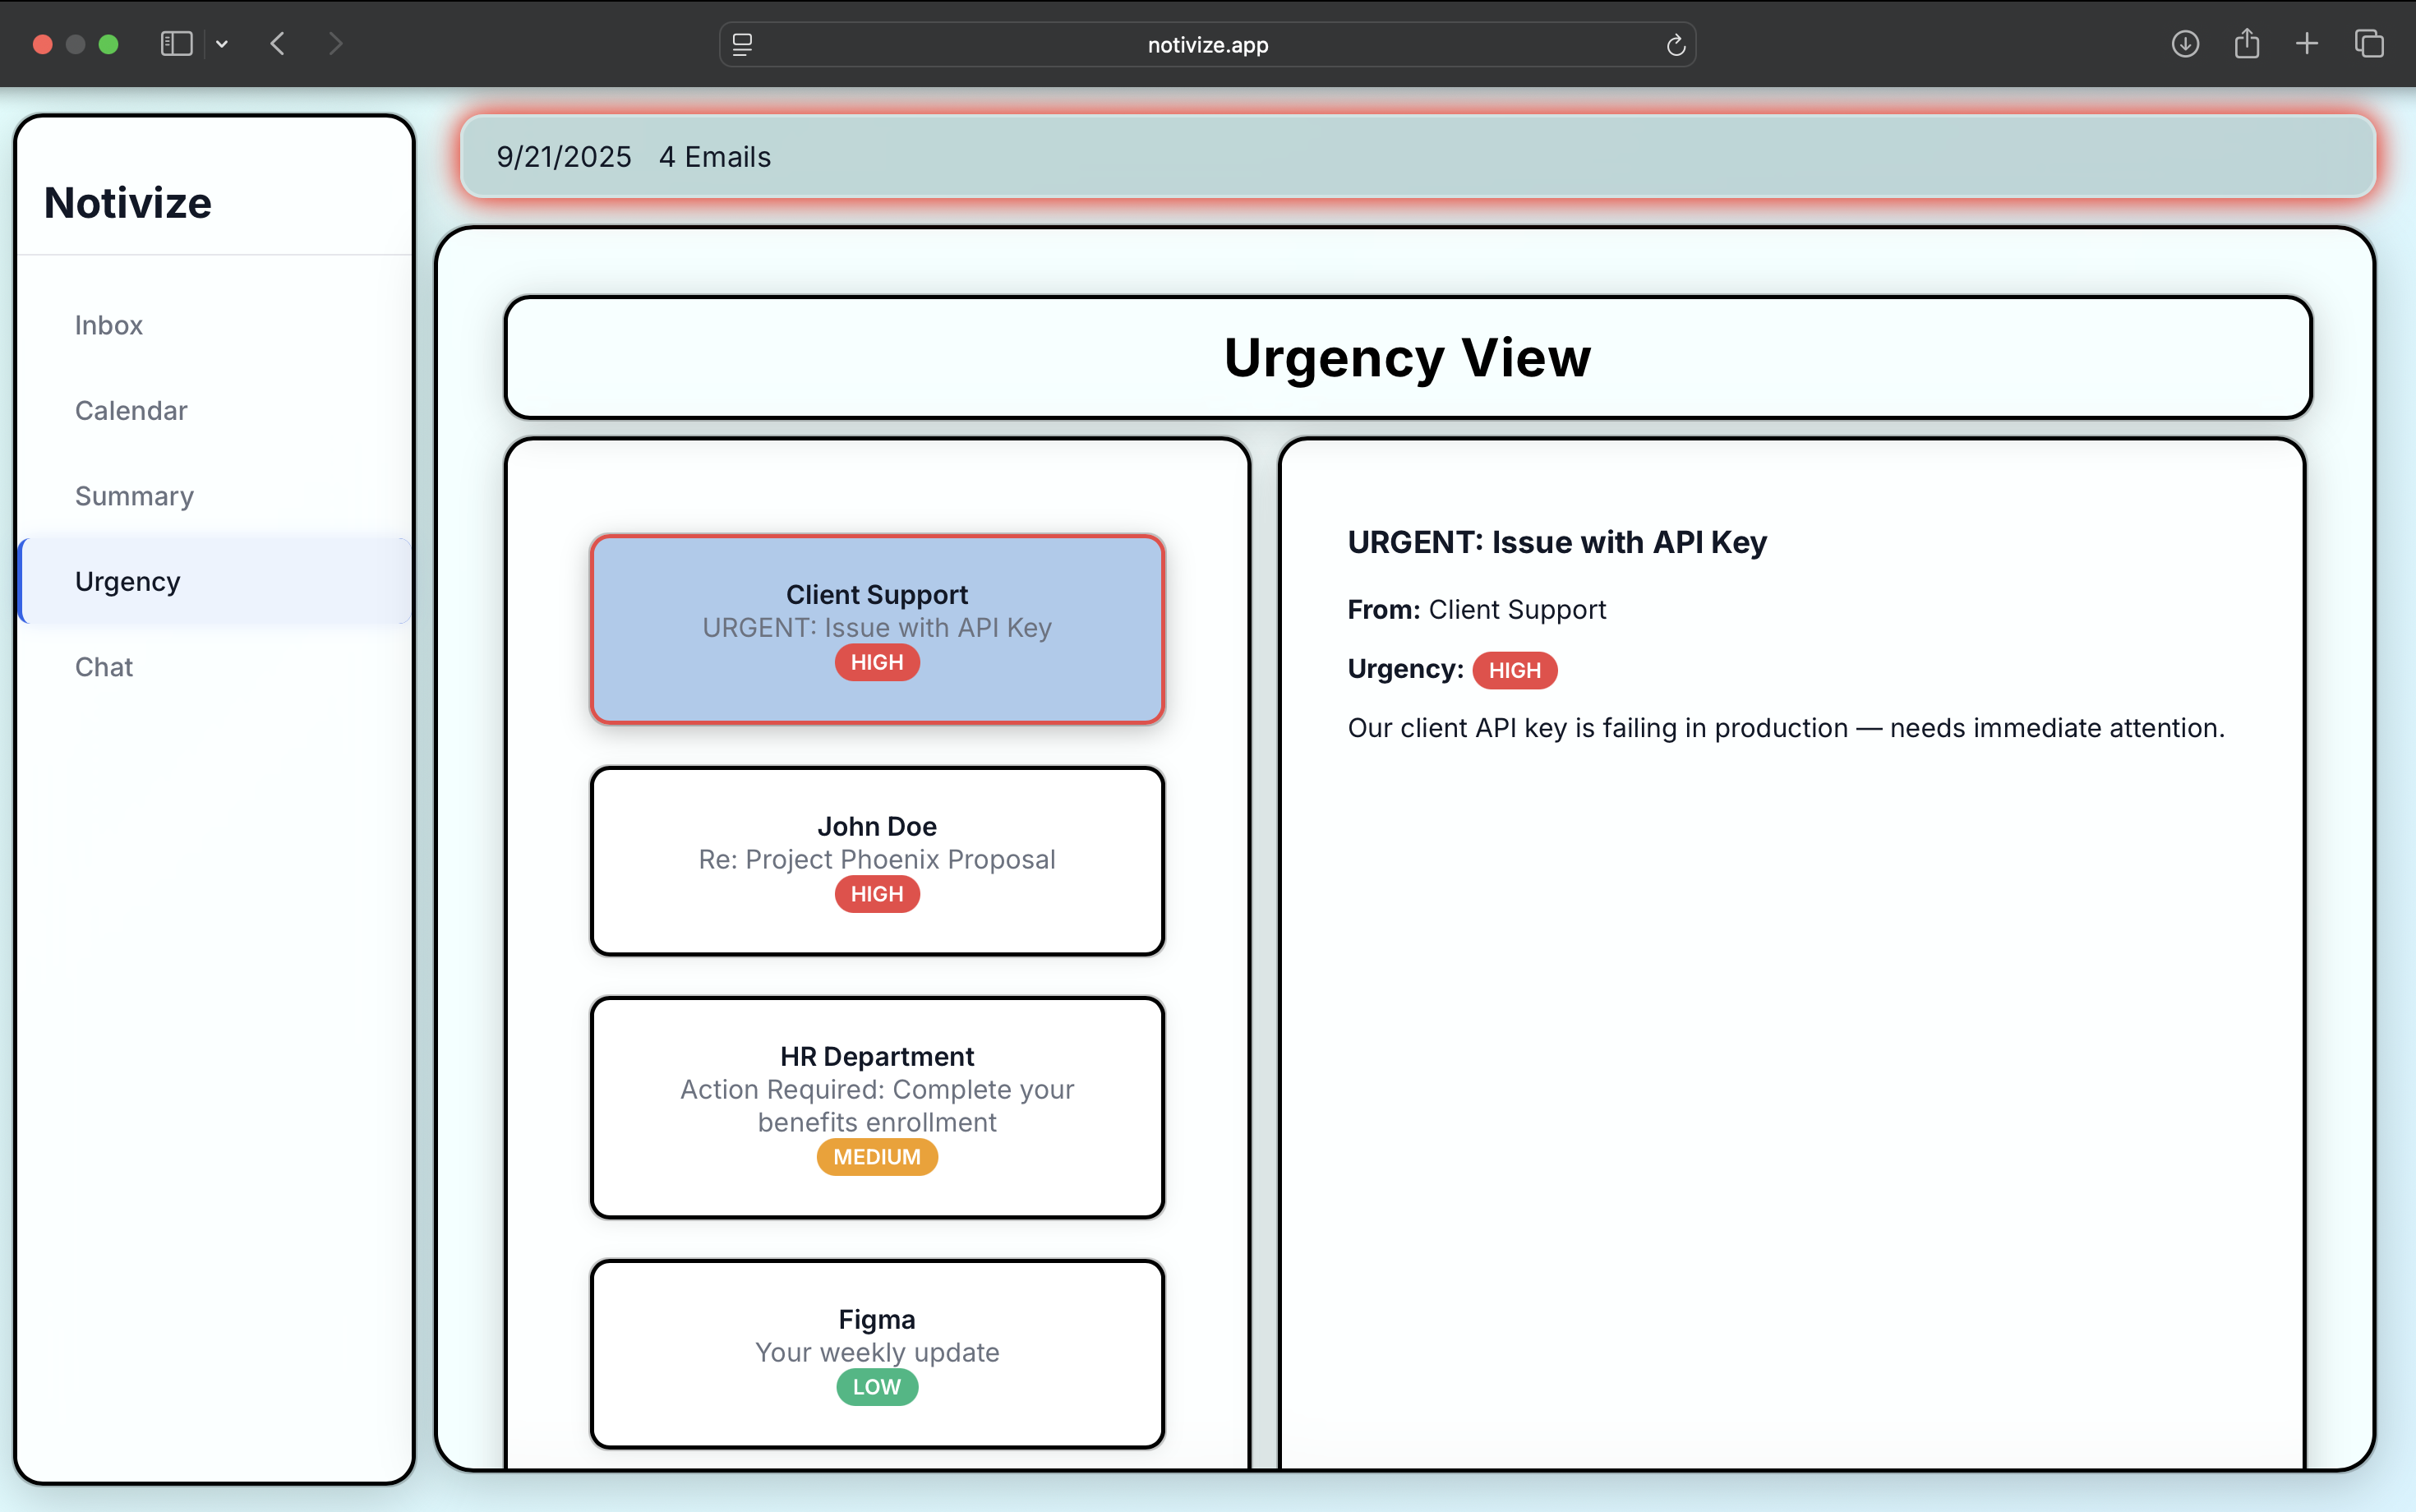Select the John Doe email card
The image size is (2416, 1512).
point(876,860)
